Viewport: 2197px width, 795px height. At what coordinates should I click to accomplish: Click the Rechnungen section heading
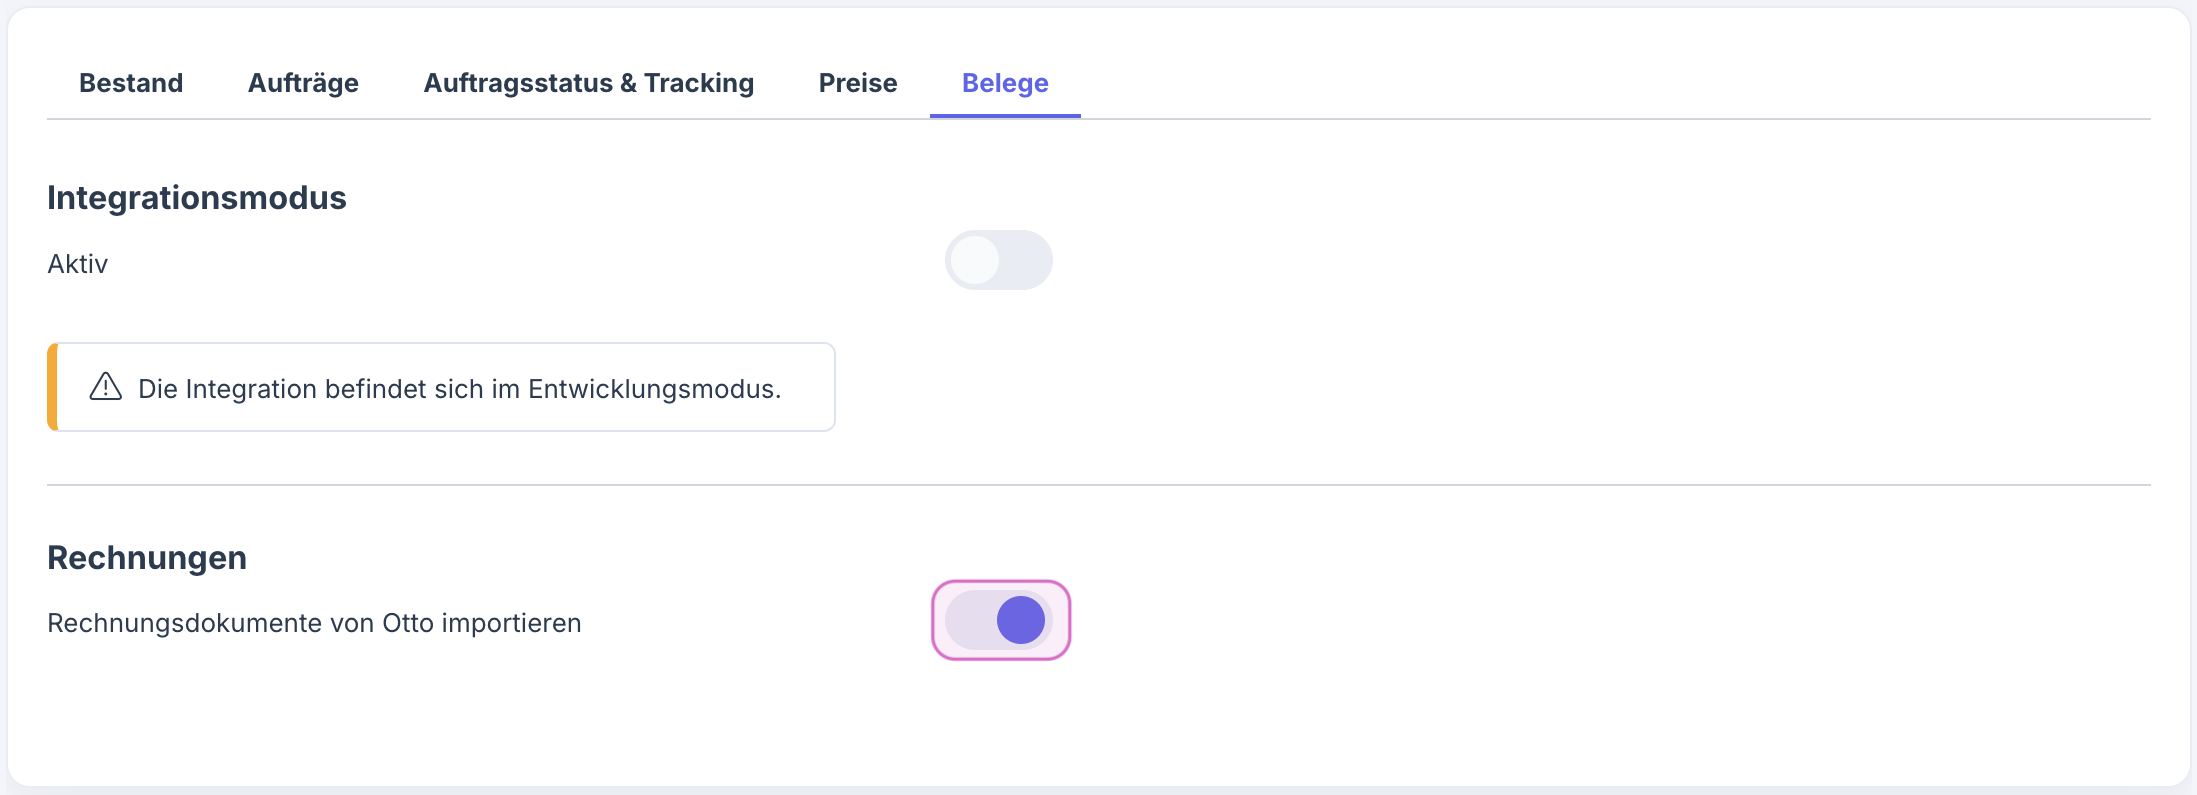pyautogui.click(x=147, y=558)
